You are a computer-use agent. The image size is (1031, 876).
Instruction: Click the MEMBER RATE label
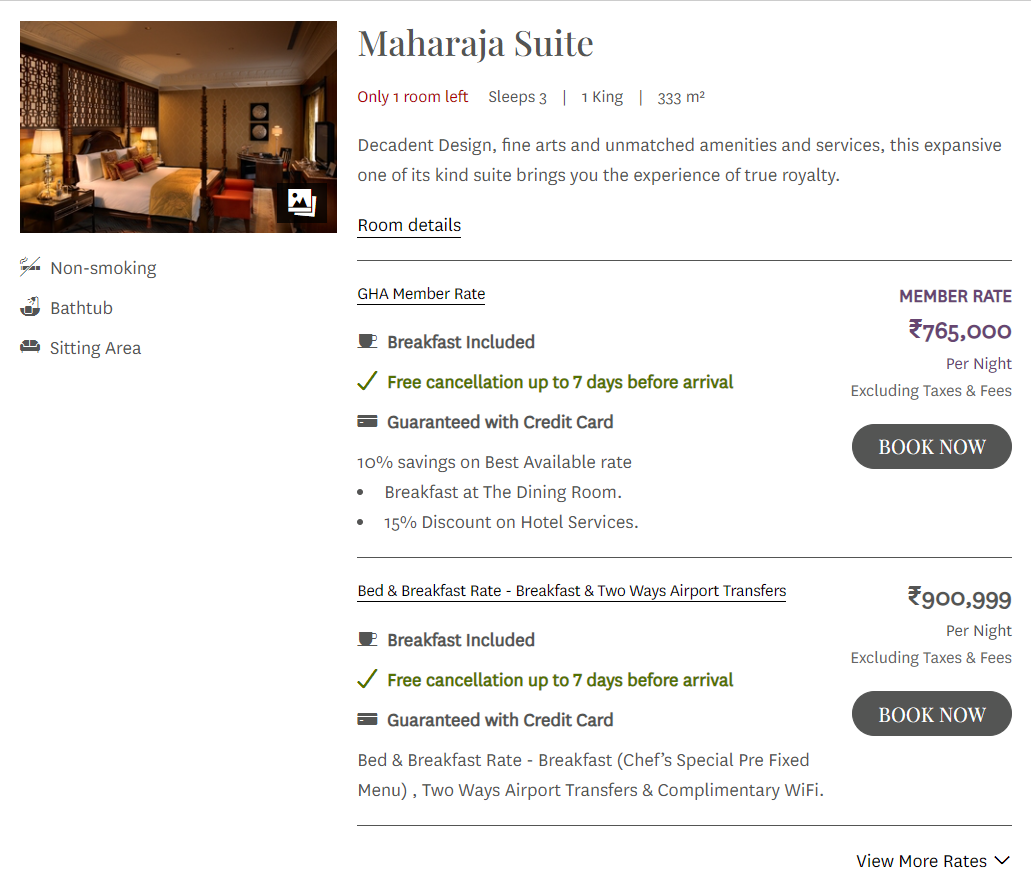click(x=955, y=297)
